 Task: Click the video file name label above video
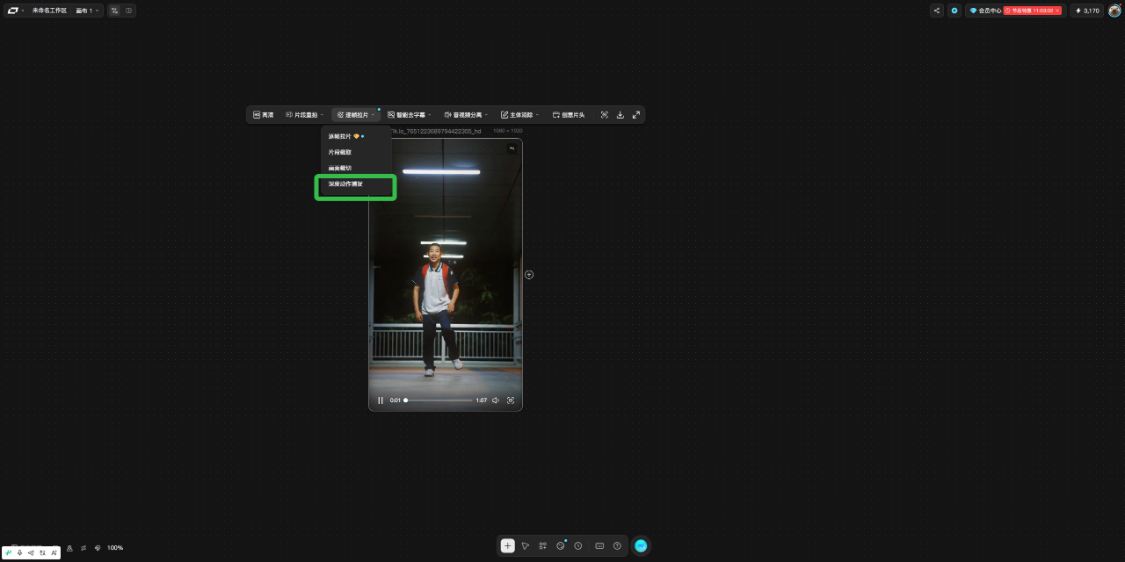pyautogui.click(x=436, y=131)
